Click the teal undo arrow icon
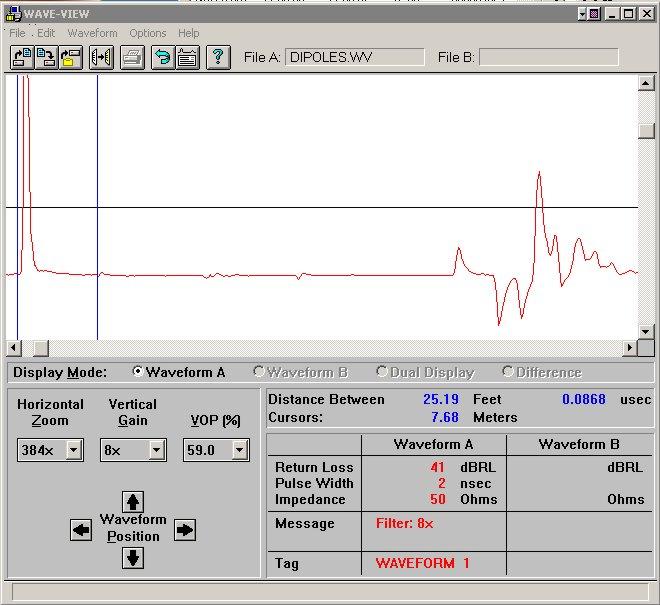This screenshot has width=660, height=605. pos(163,57)
